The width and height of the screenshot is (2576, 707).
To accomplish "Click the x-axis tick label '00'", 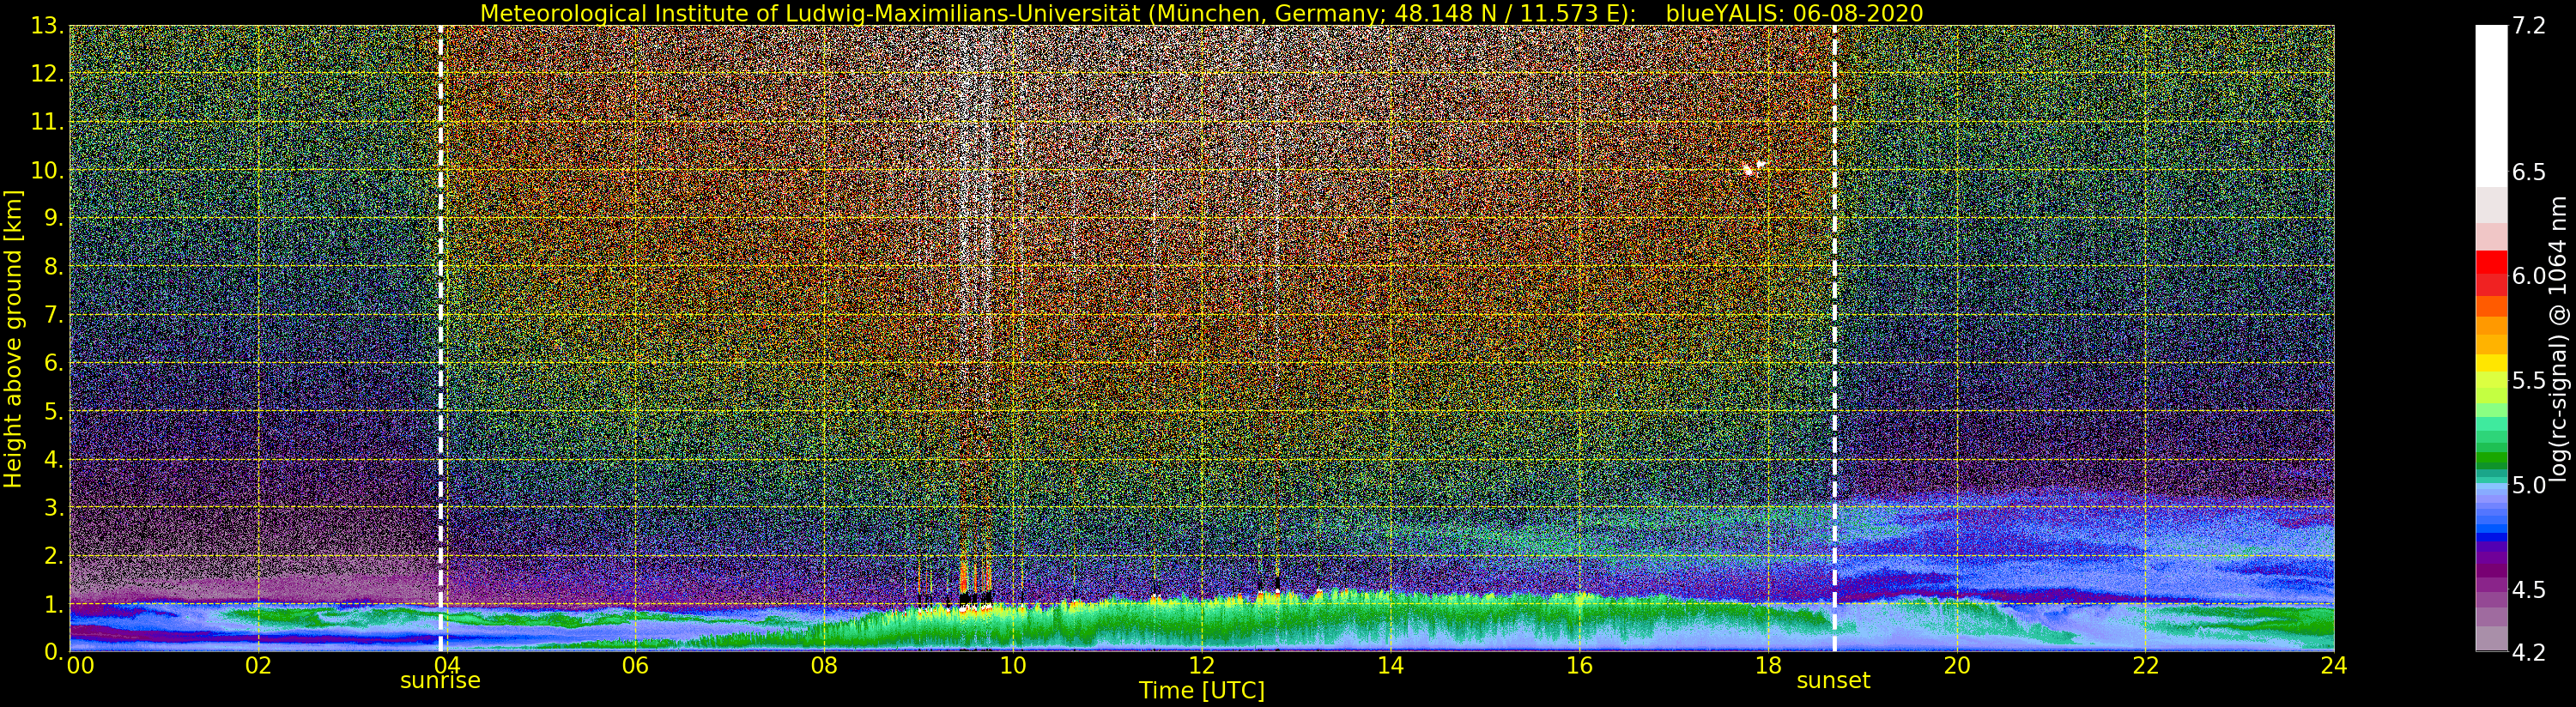I will 80,665.
